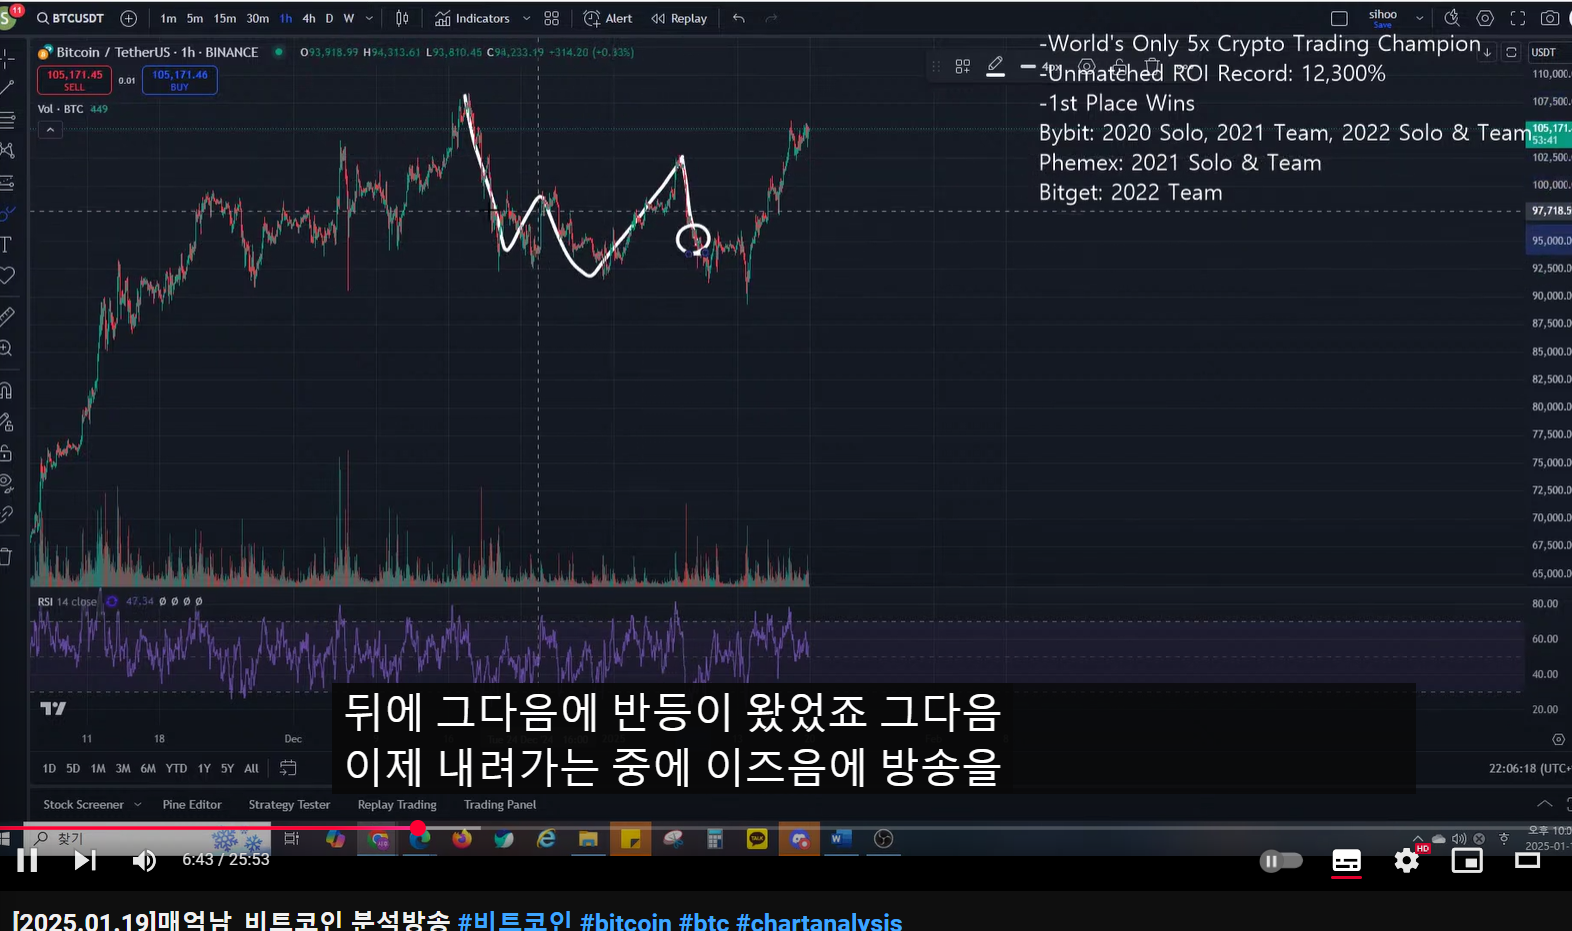Screen dimensions: 1572x931
Task: Toggle the autoplay switch
Action: [1281, 860]
